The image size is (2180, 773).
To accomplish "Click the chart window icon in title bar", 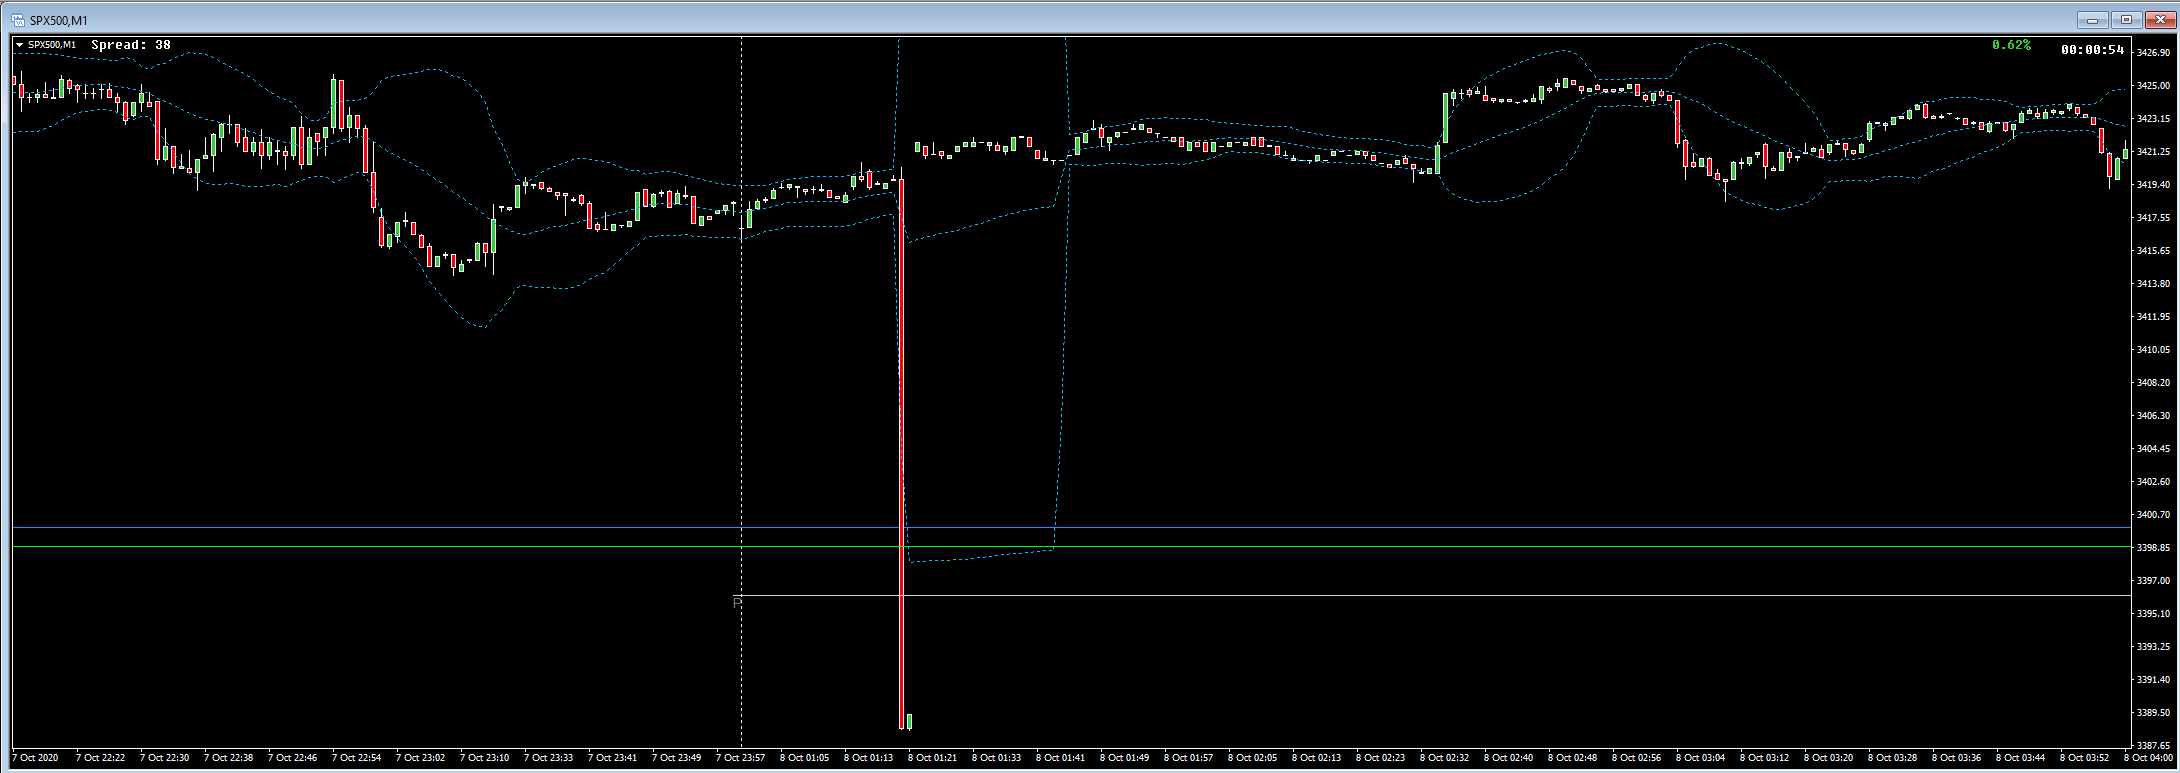I will [18, 20].
